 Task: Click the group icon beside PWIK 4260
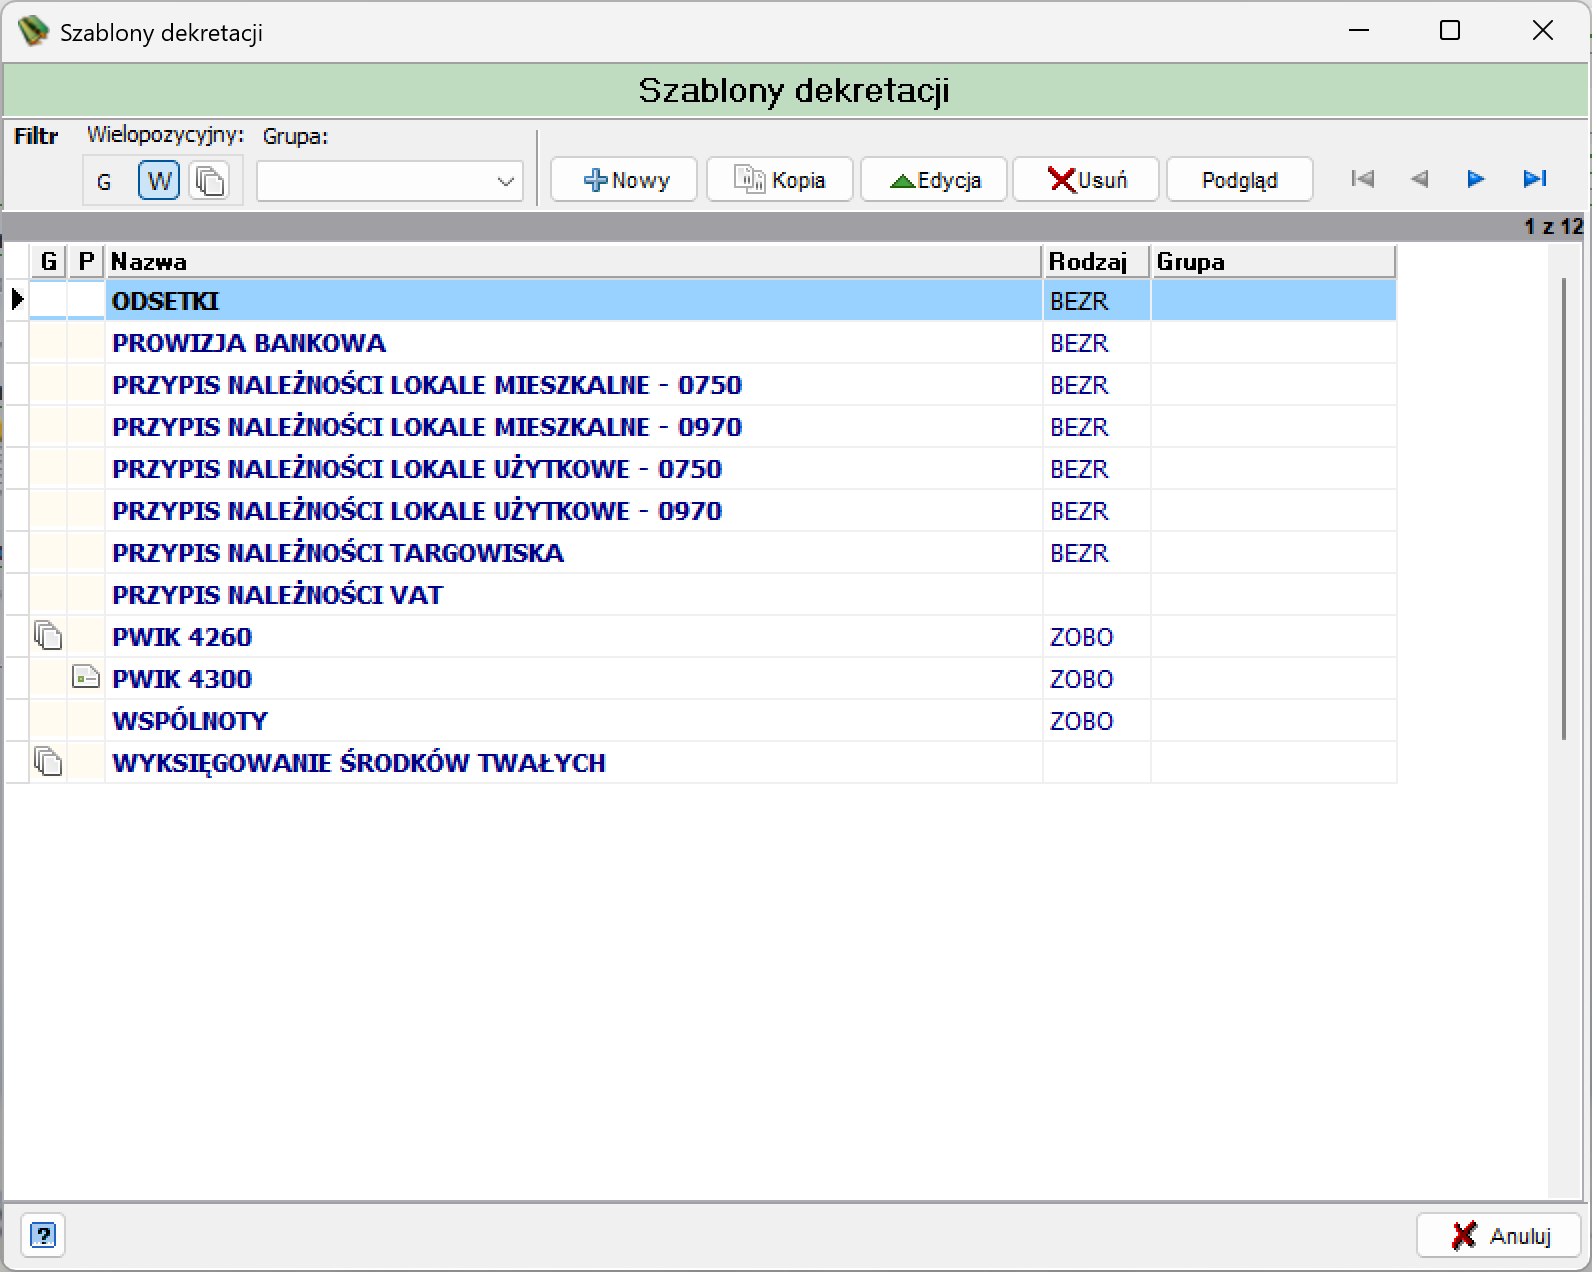pyautogui.click(x=48, y=636)
